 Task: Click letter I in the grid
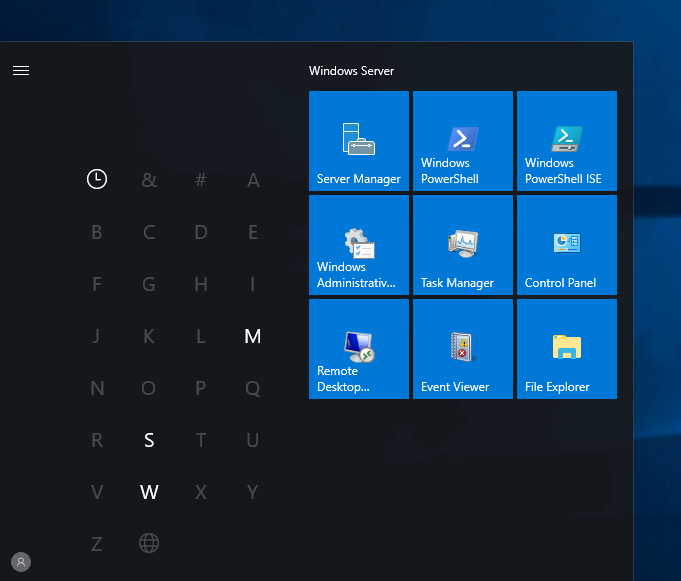(253, 284)
